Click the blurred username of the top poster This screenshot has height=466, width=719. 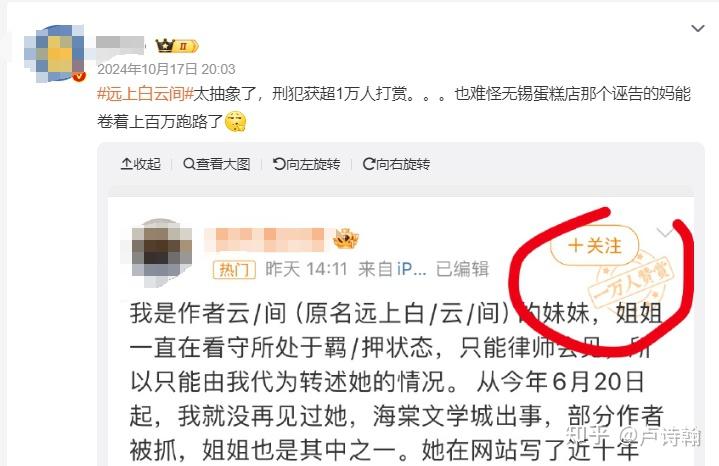click(120, 44)
